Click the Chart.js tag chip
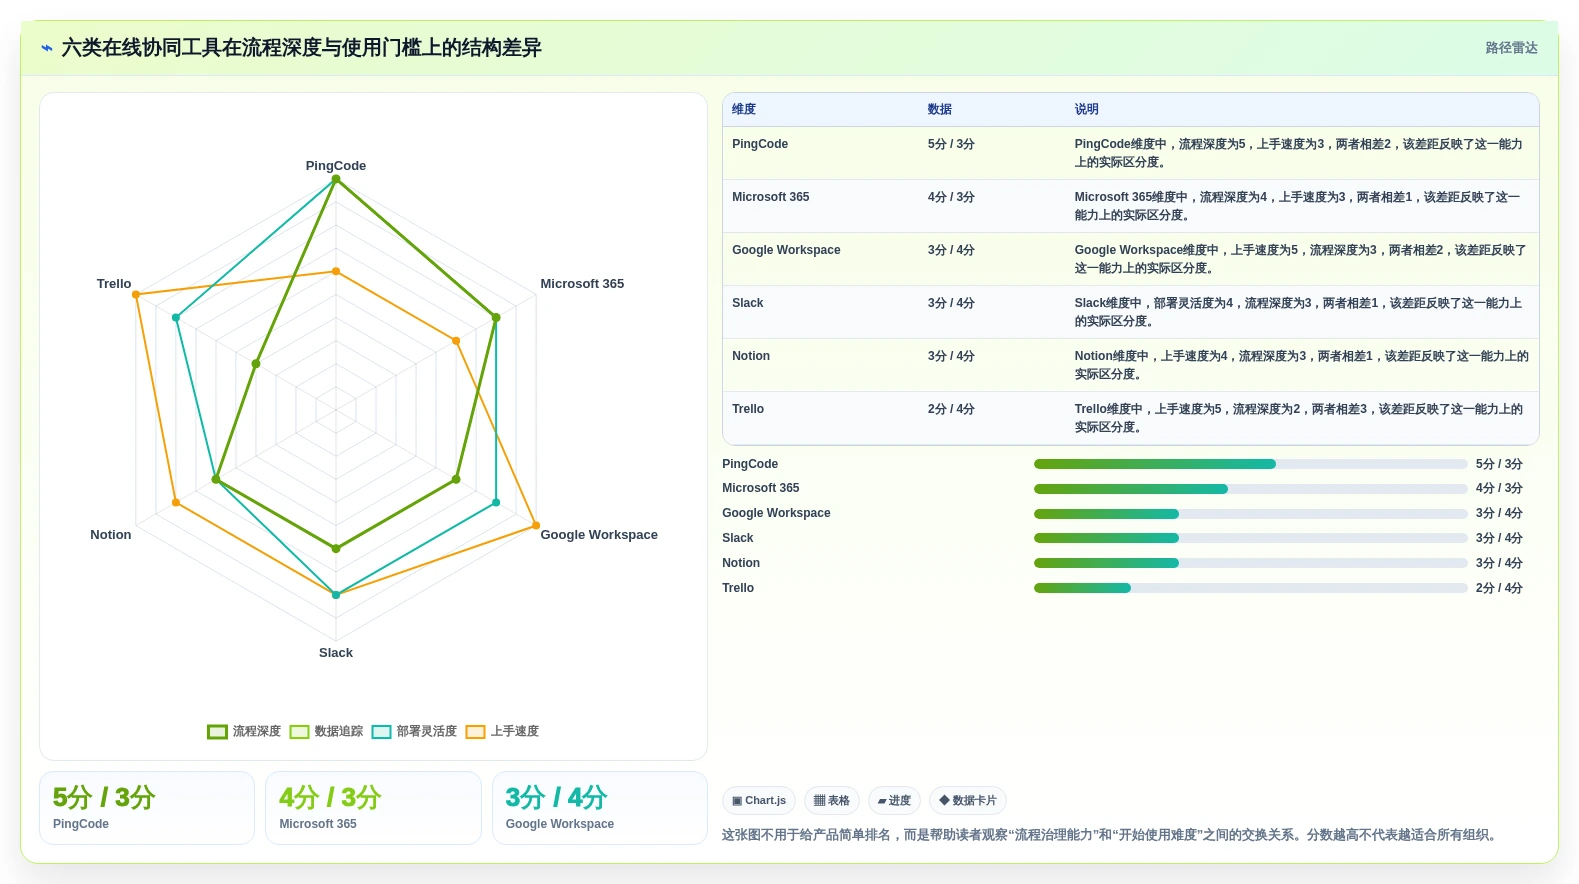This screenshot has width=1579, height=884. tap(759, 801)
